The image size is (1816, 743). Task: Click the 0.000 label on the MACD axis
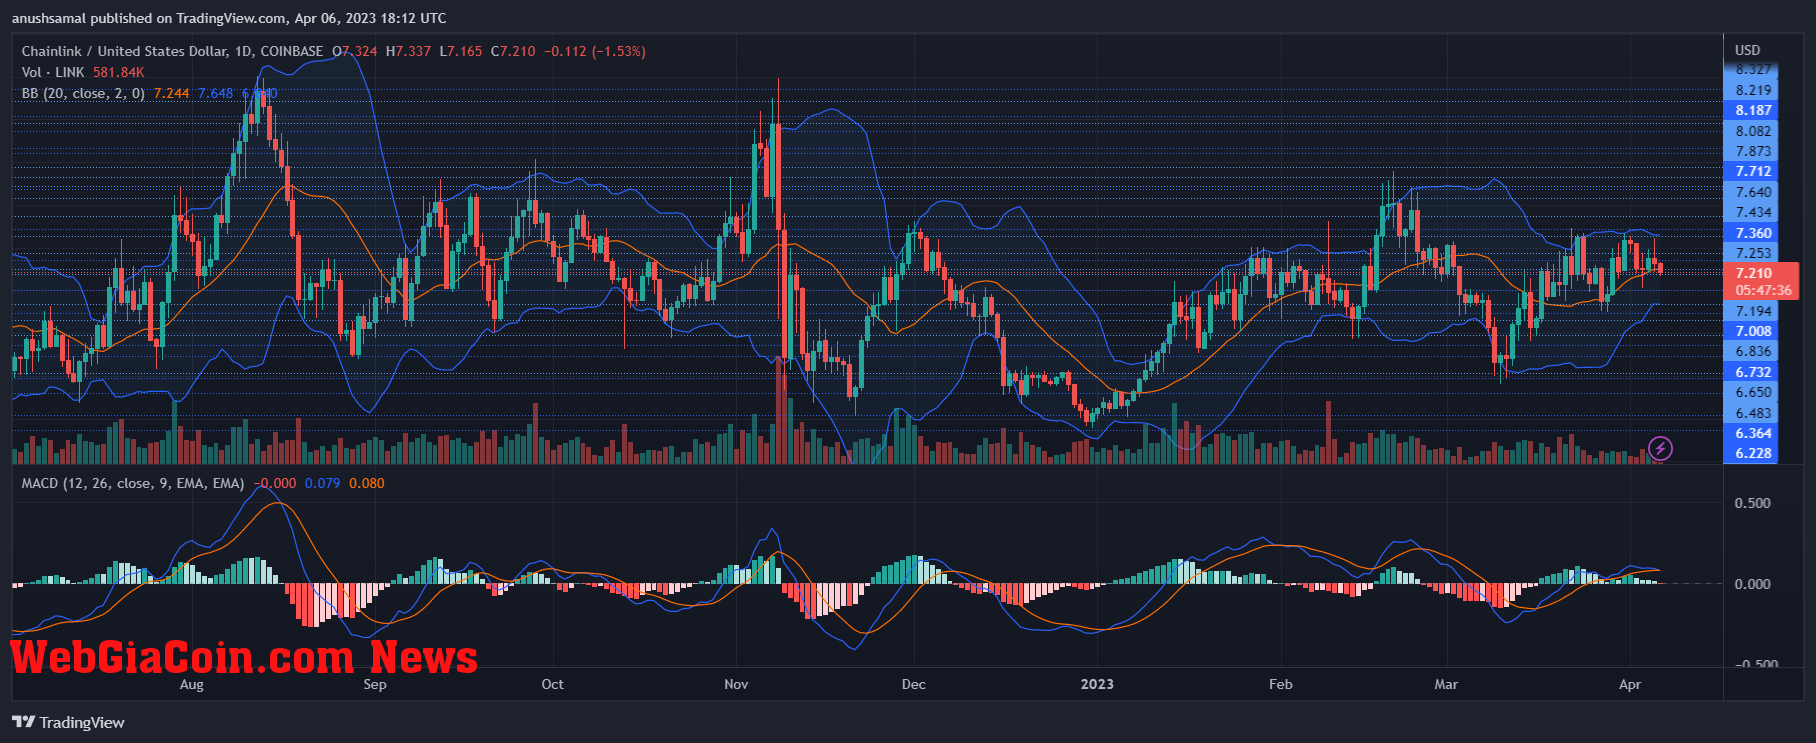[x=1752, y=584]
